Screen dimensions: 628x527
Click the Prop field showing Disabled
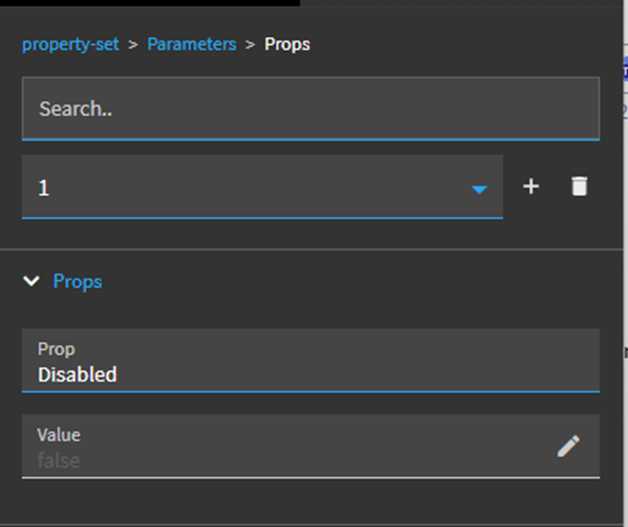300,374
